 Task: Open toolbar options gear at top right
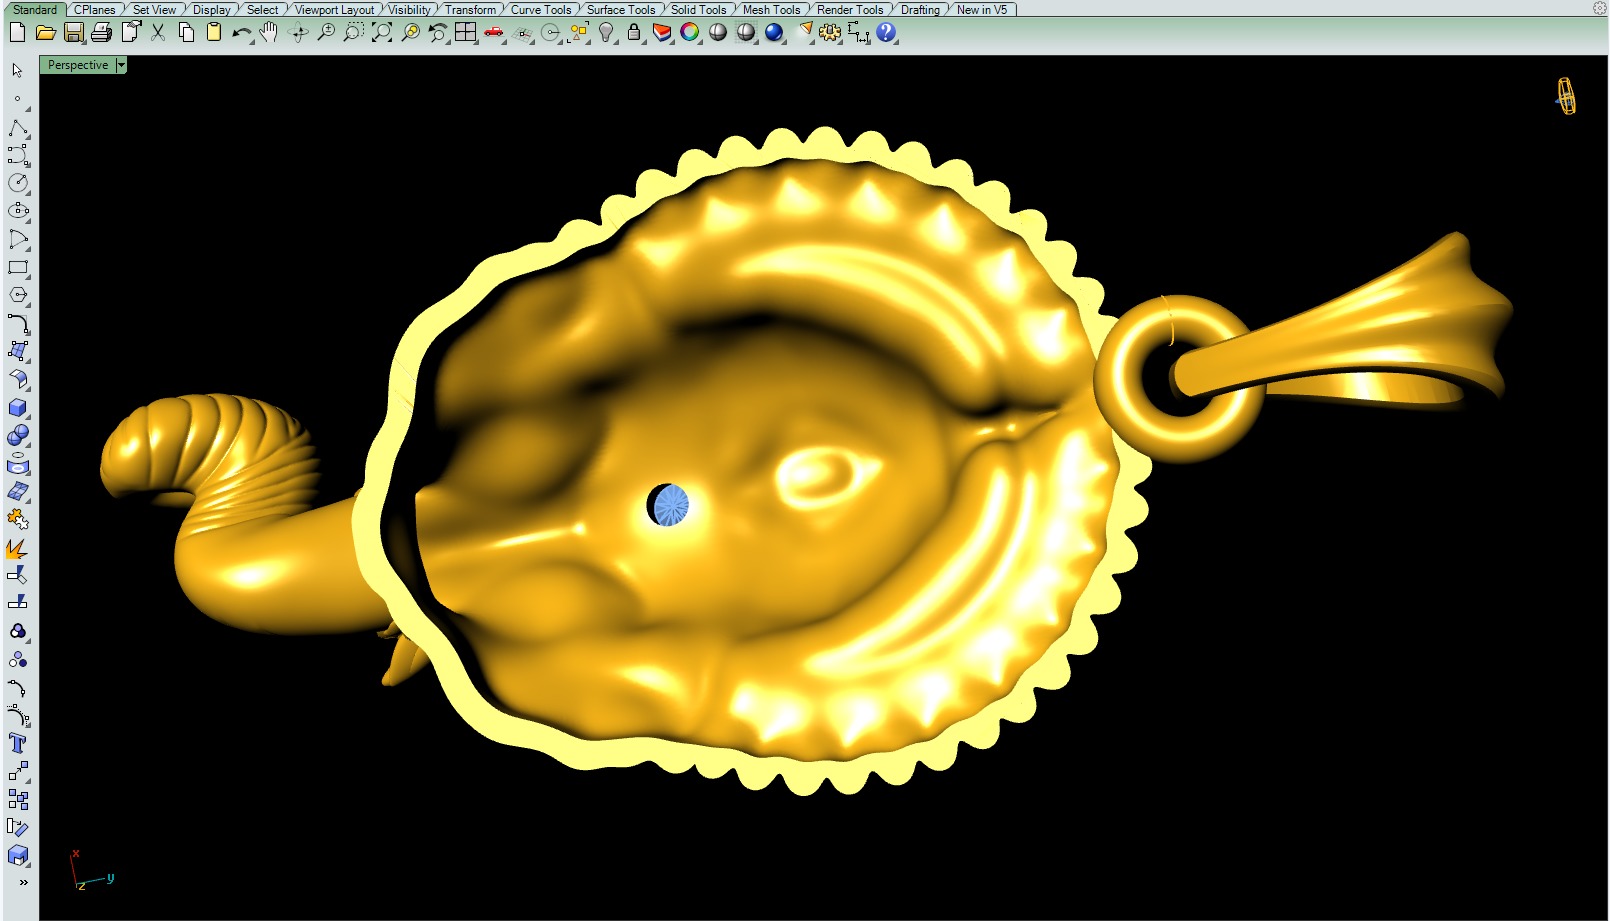click(1599, 8)
